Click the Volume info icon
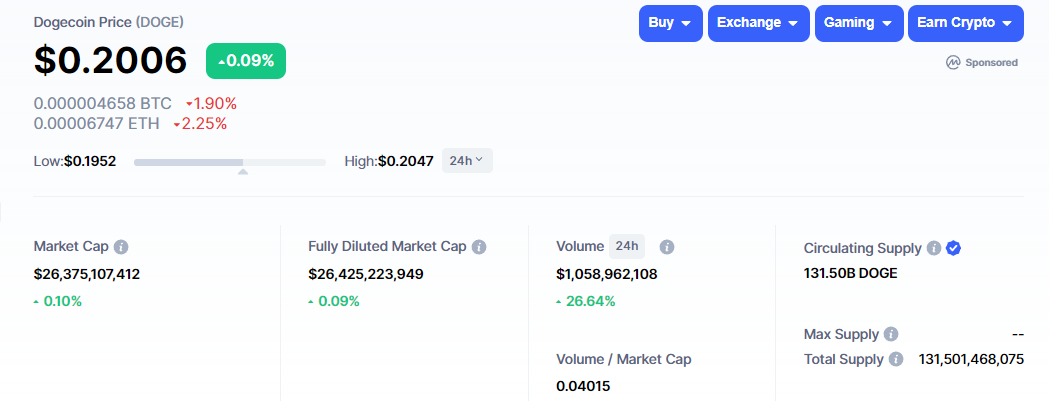This screenshot has width=1049, height=415. (666, 247)
